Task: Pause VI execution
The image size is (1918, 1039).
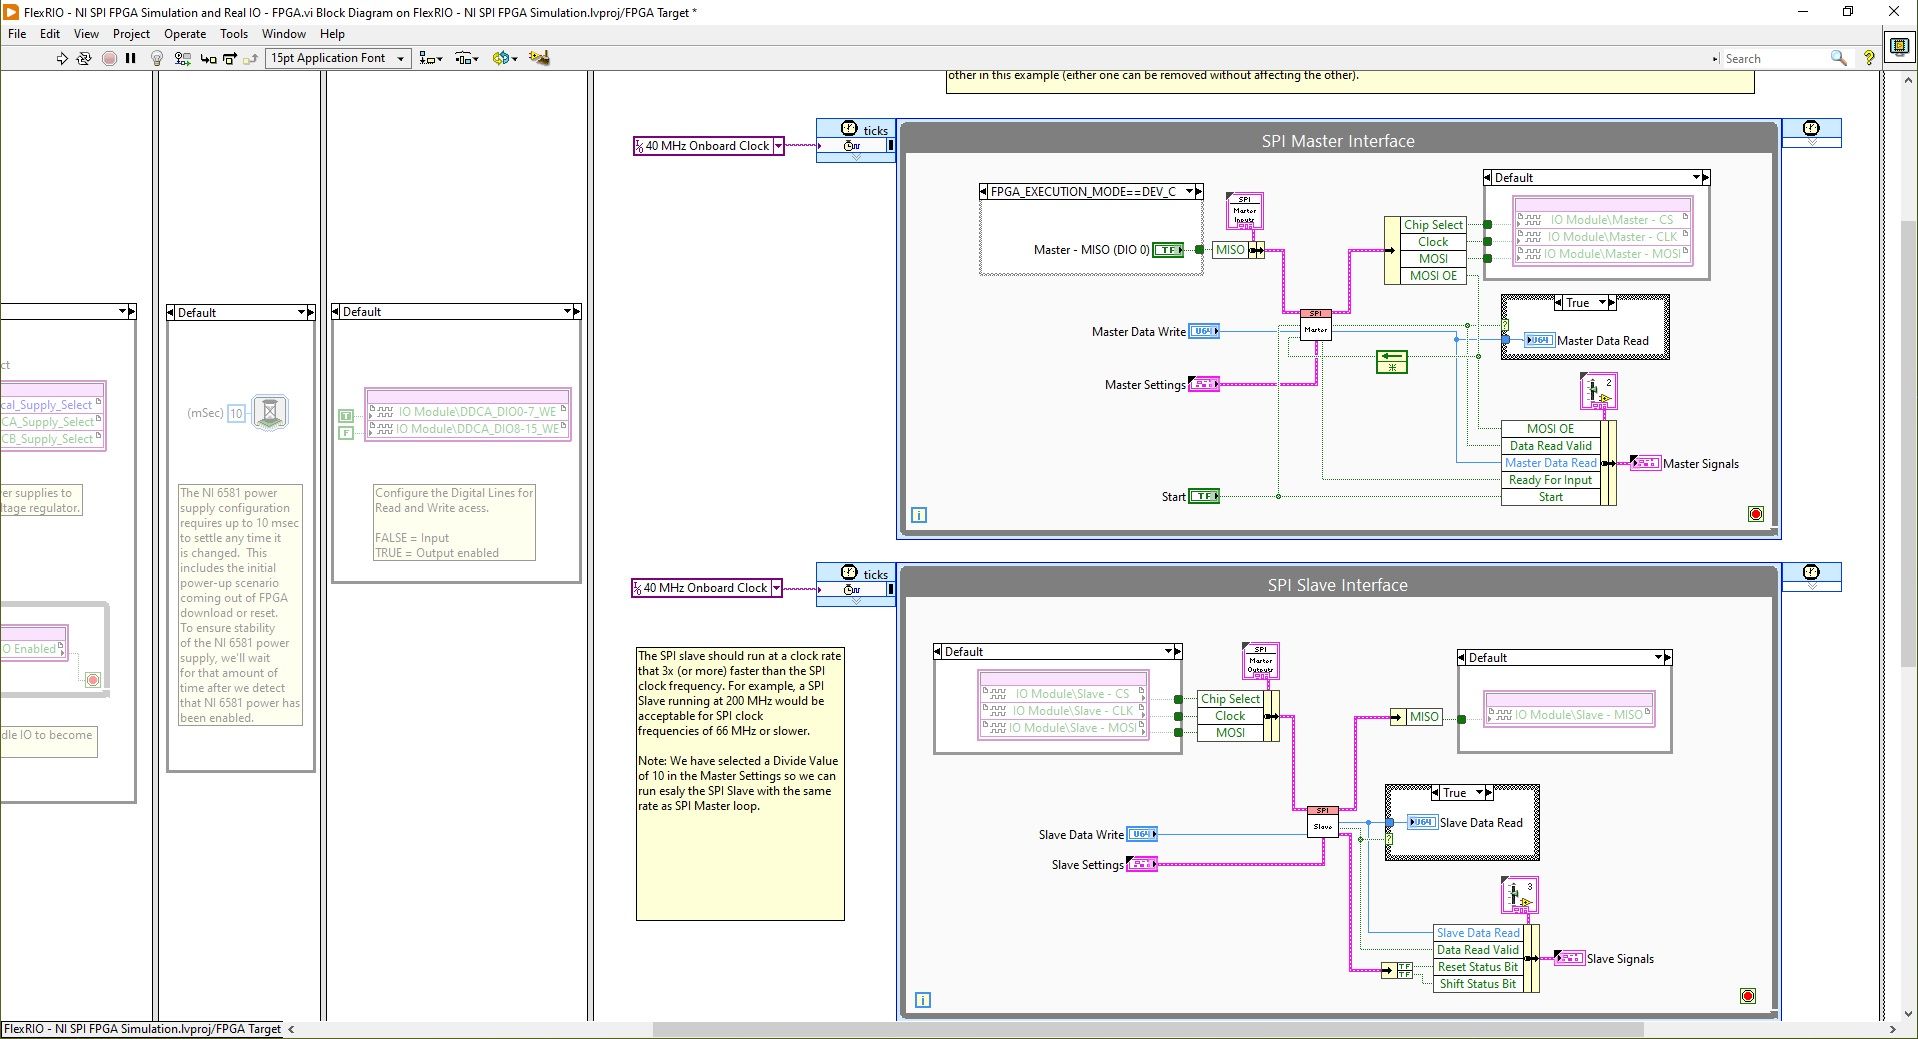Action: tap(131, 58)
